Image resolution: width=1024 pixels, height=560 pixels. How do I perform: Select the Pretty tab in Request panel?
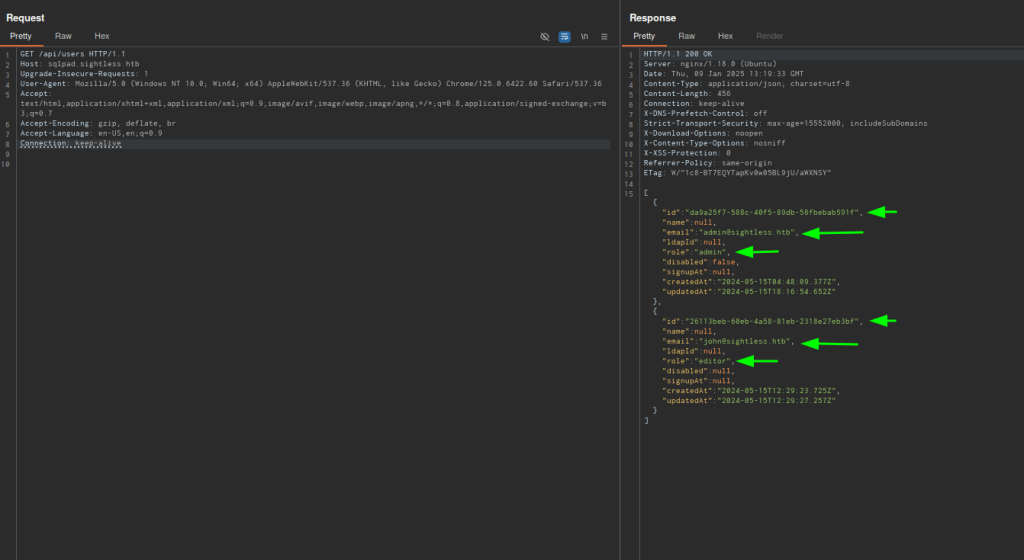(21, 36)
